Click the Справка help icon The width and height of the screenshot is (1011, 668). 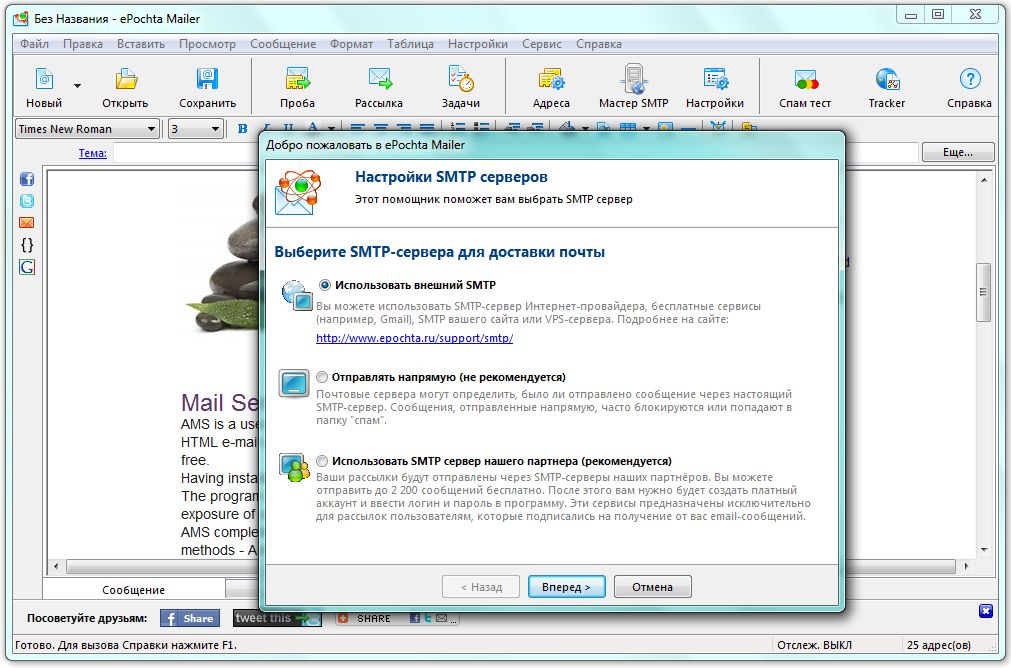pos(969,79)
